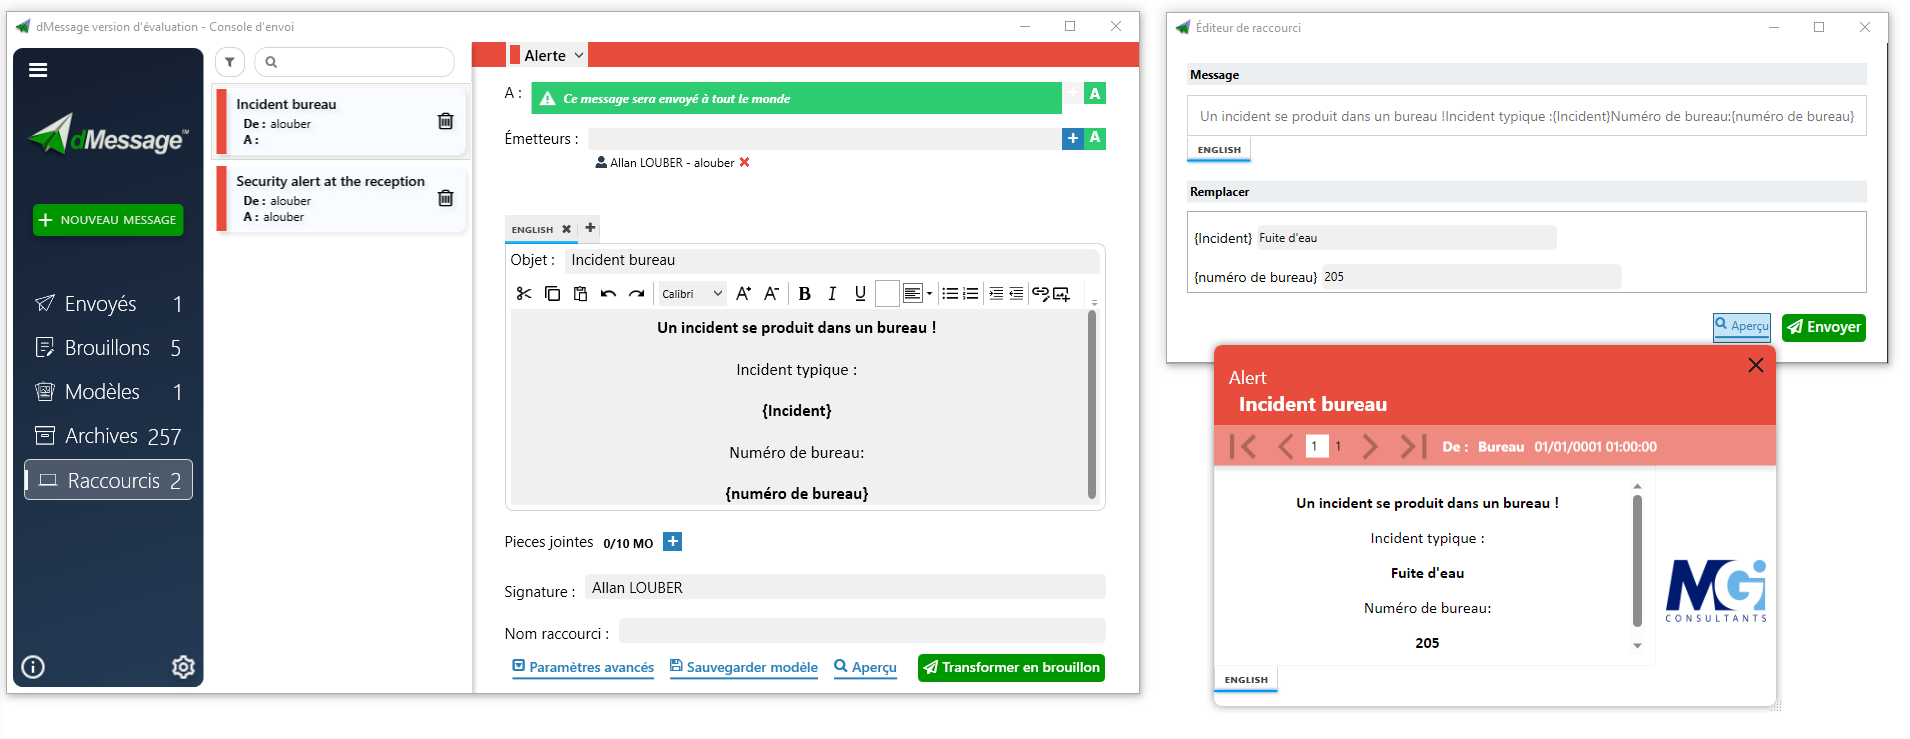The width and height of the screenshot is (1910, 739).
Task: Click the insert hyperlink icon
Action: coord(1040,293)
